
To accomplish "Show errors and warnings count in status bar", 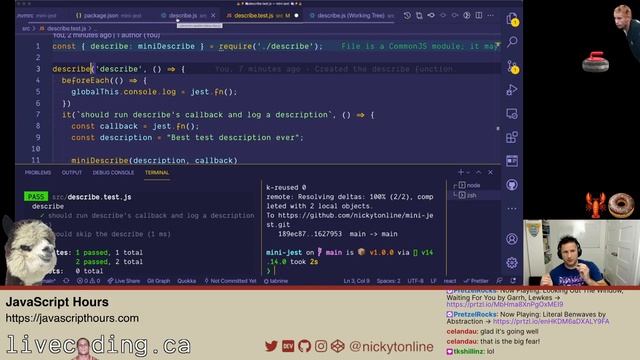I will coord(88,281).
